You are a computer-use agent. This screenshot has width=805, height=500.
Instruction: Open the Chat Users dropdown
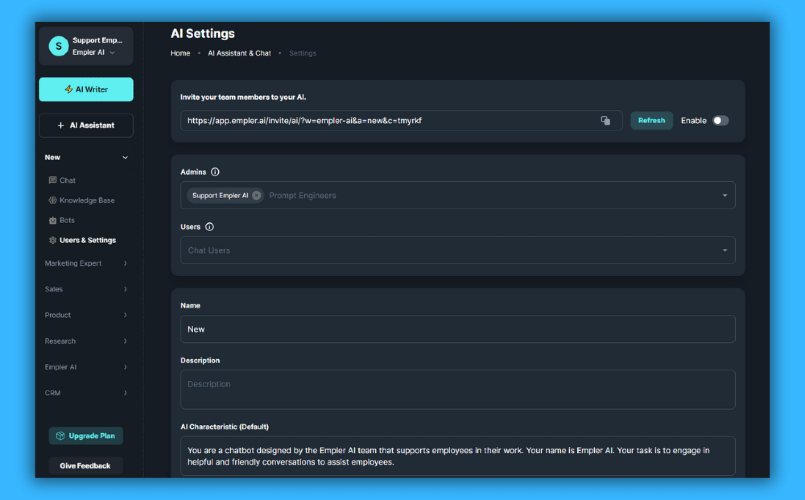tap(724, 250)
